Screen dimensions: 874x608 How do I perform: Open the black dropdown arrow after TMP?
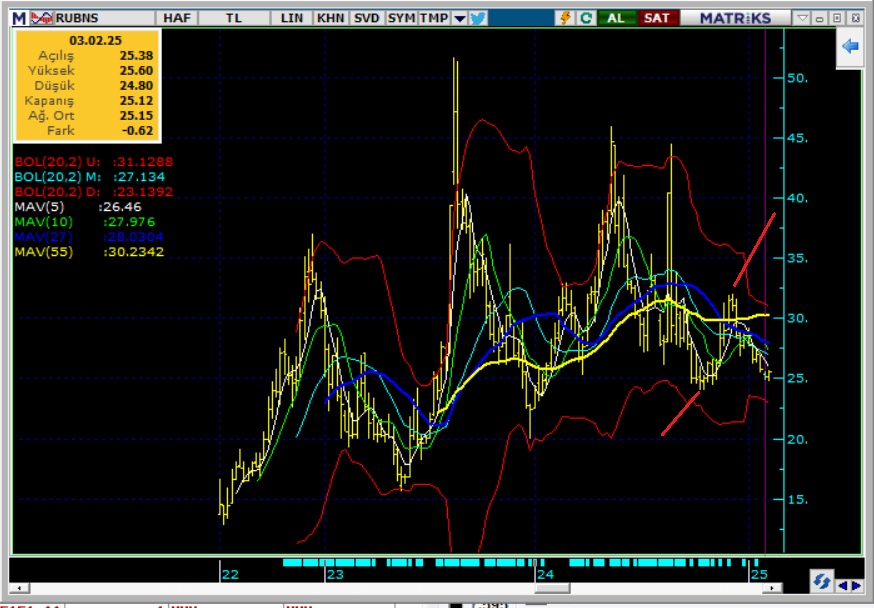point(459,18)
